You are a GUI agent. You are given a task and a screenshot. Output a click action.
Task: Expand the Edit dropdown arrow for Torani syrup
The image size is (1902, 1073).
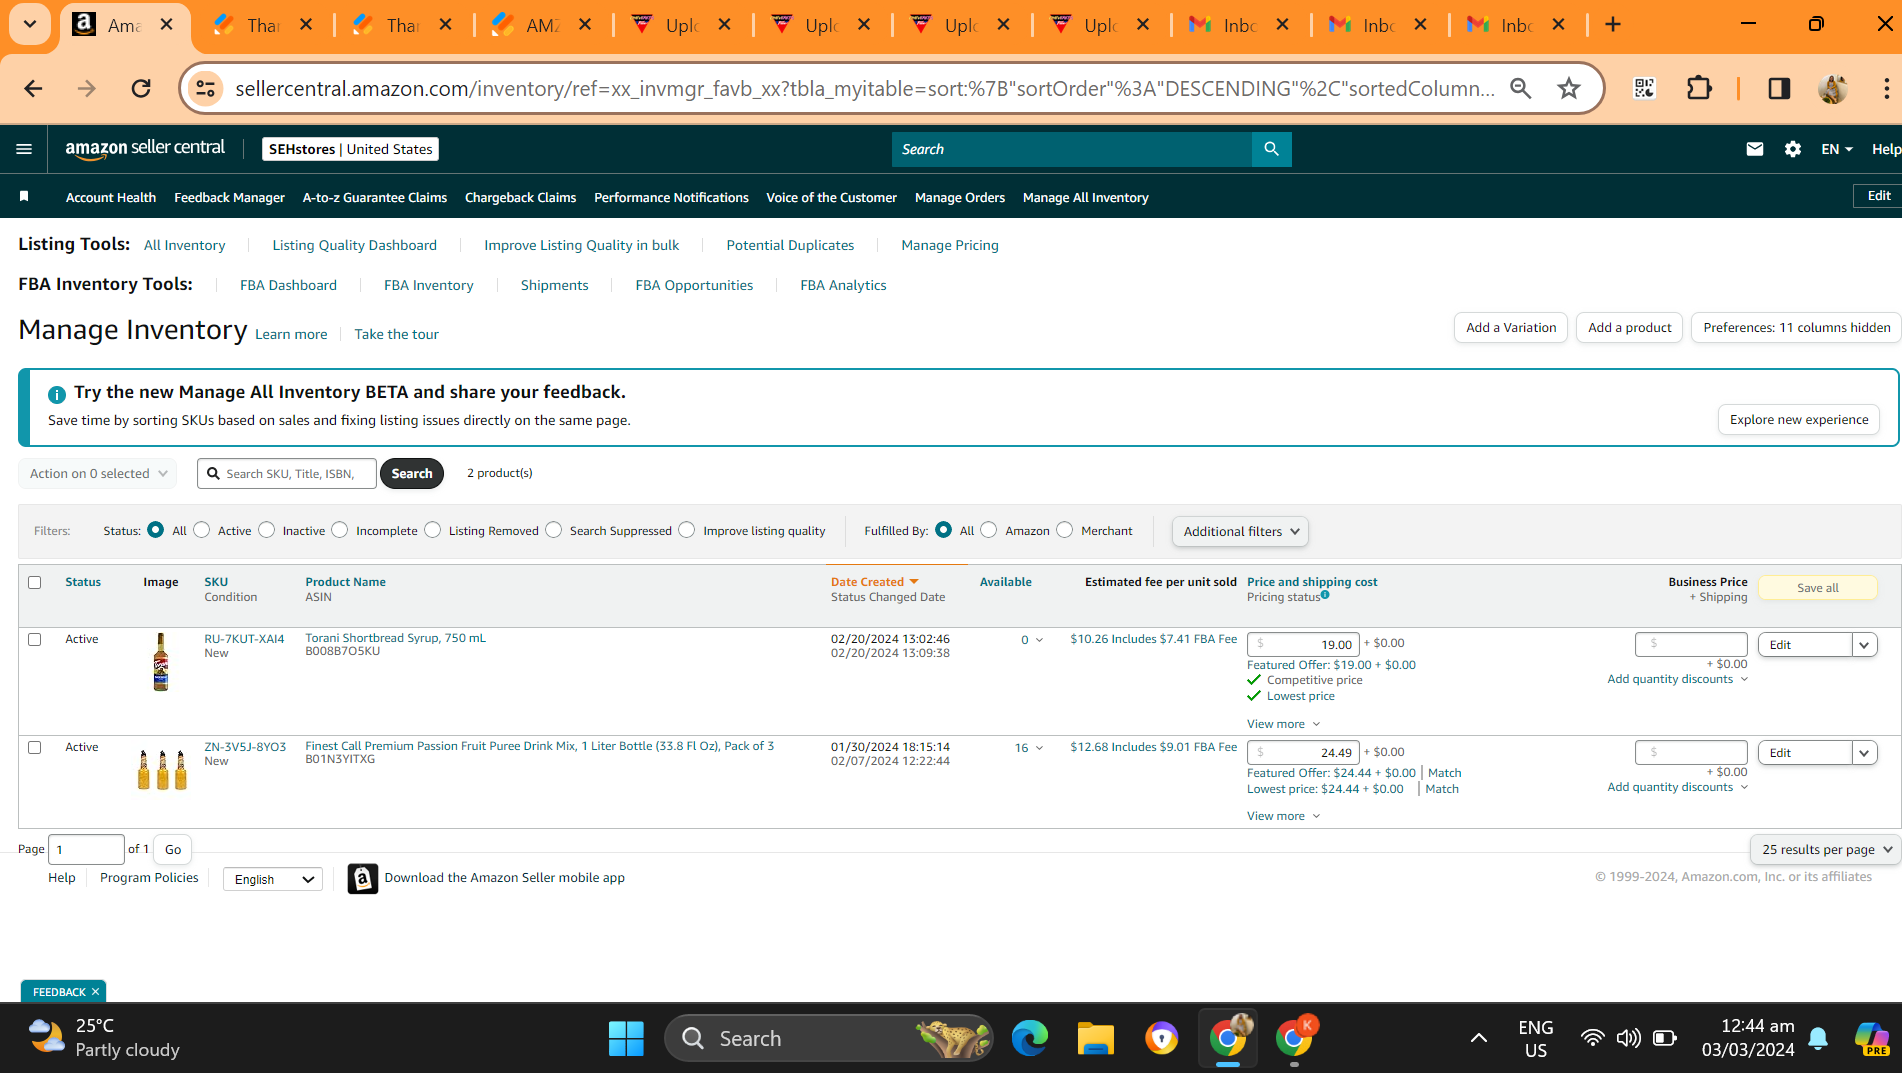coord(1864,645)
